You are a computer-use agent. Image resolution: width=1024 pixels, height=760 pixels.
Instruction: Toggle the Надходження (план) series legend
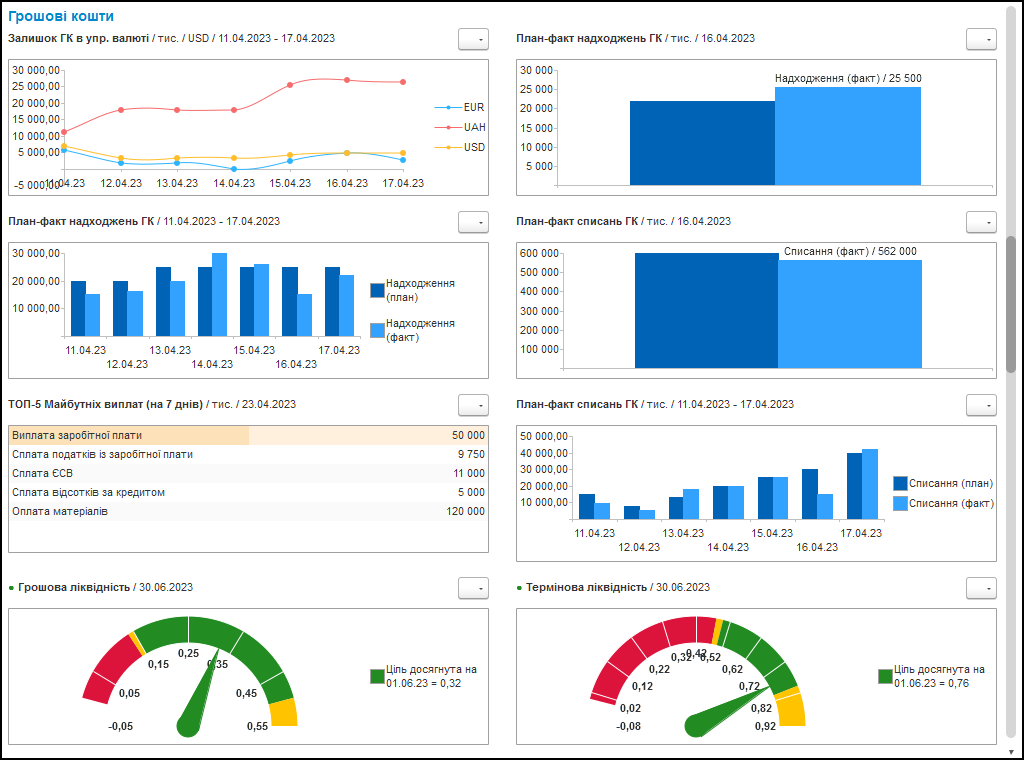click(x=377, y=290)
